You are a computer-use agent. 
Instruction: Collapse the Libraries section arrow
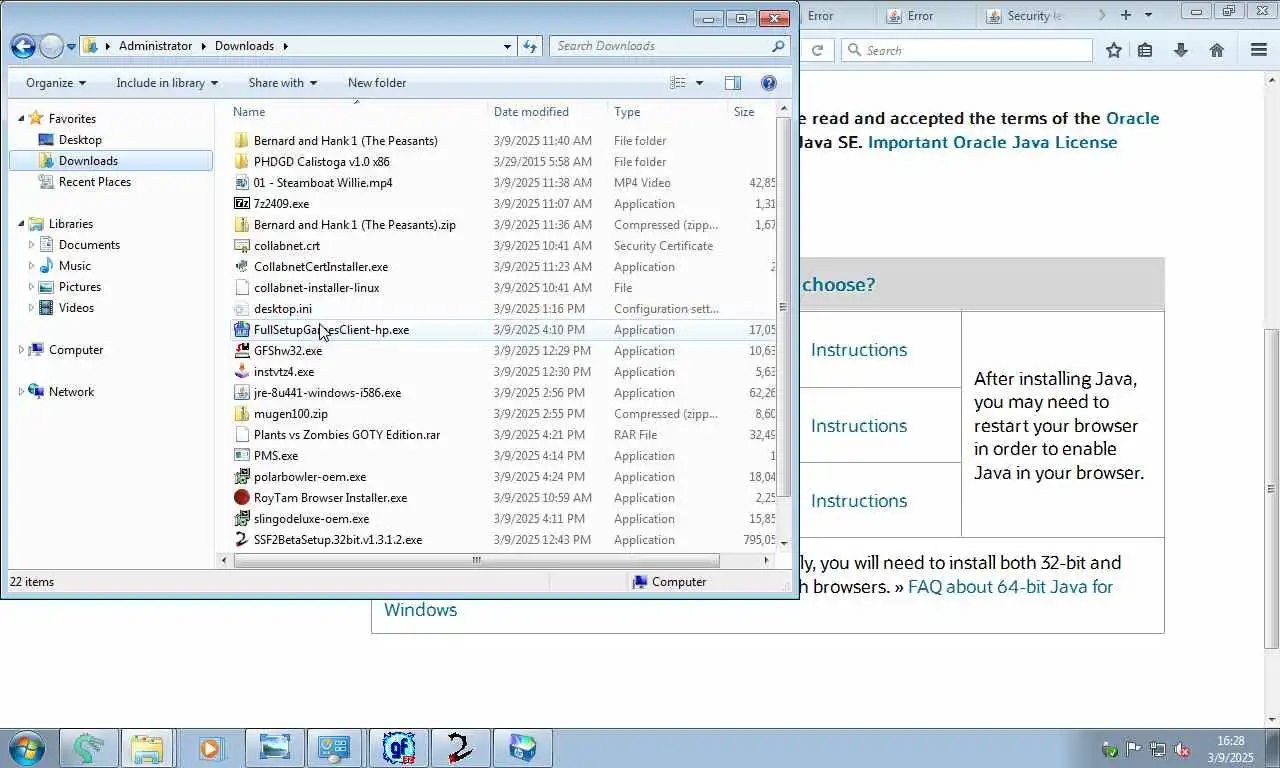(21, 224)
